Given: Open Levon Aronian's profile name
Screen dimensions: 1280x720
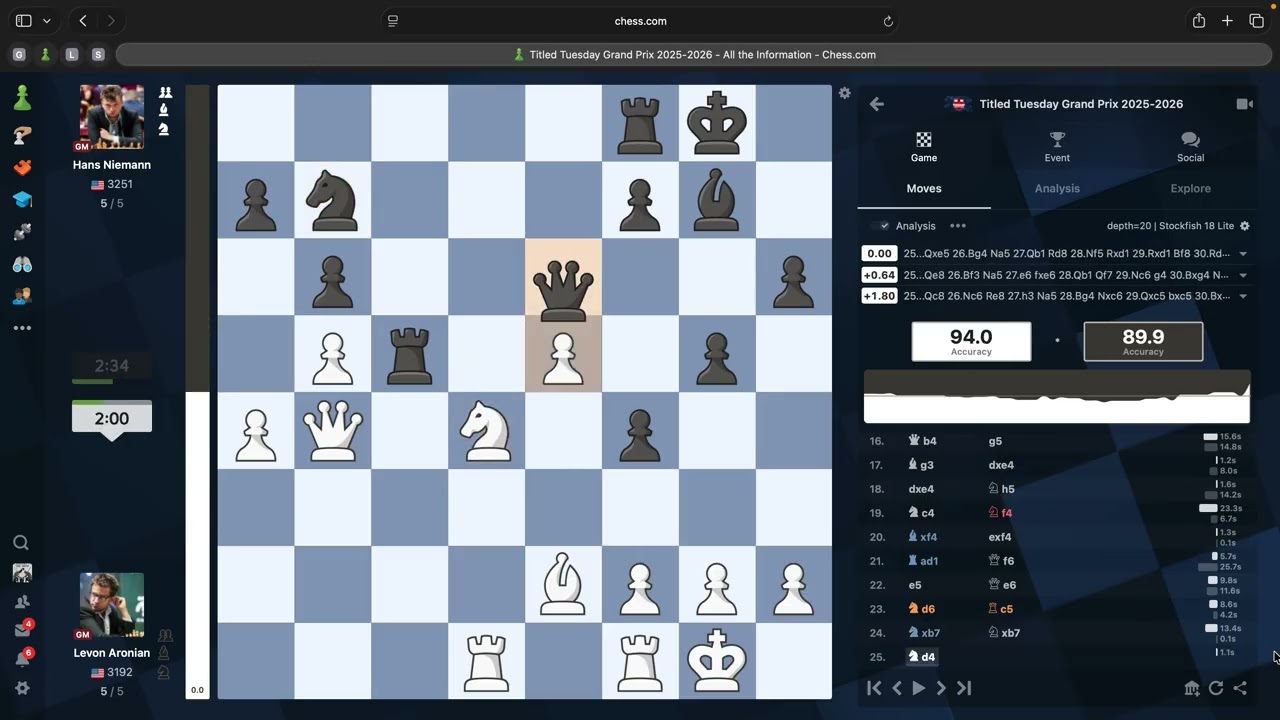Looking at the screenshot, I should [112, 653].
